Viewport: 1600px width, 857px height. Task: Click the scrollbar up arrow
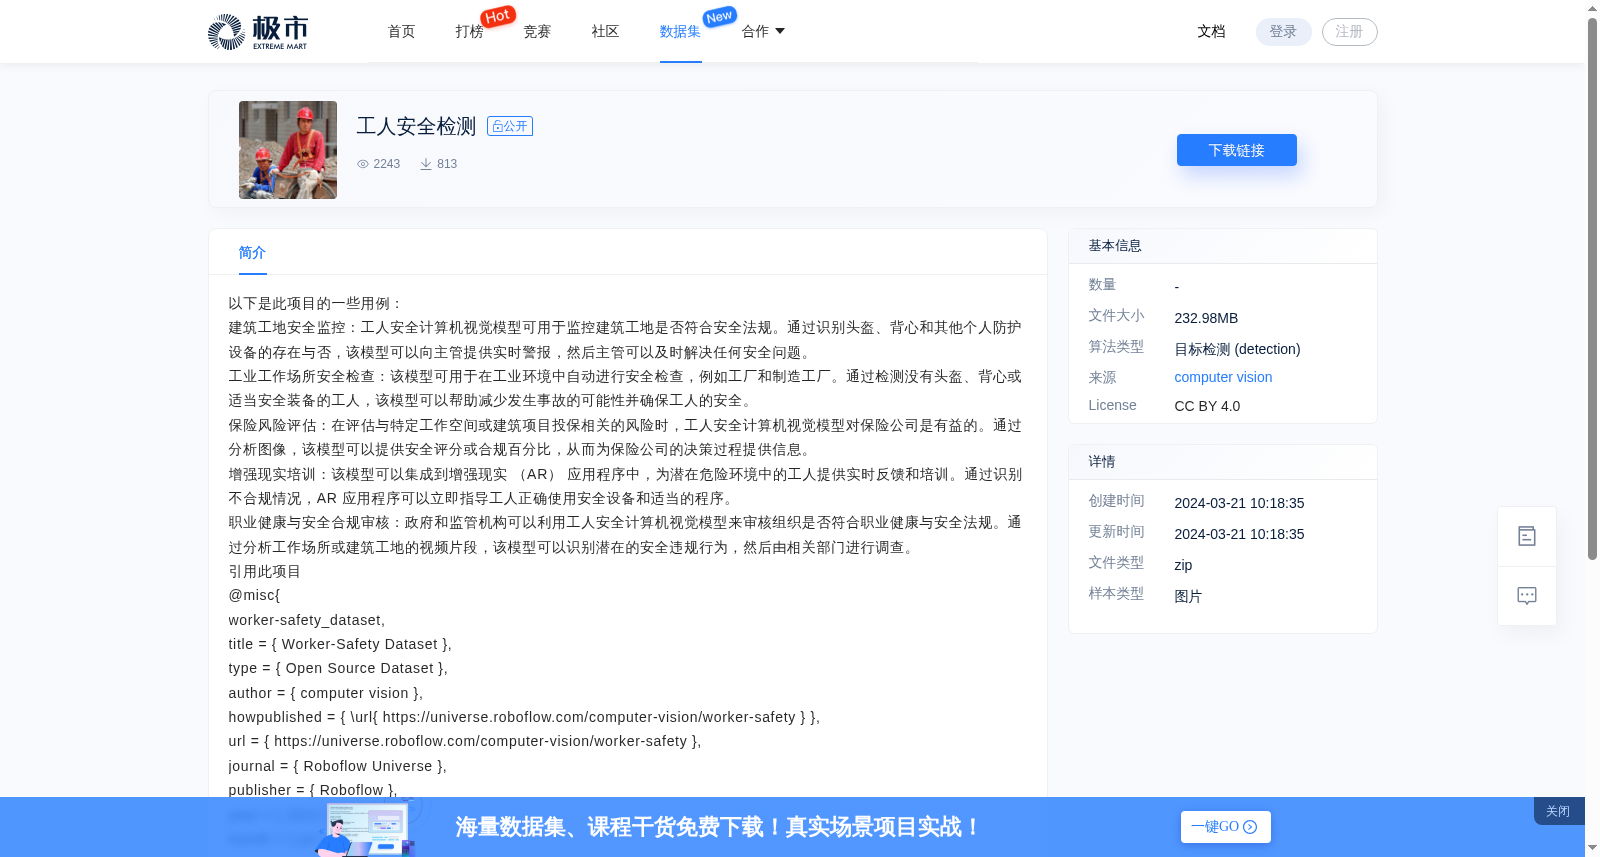click(1592, 8)
